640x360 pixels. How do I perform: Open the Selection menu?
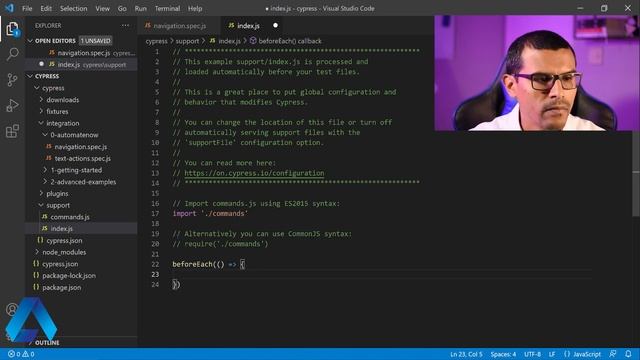click(73, 8)
